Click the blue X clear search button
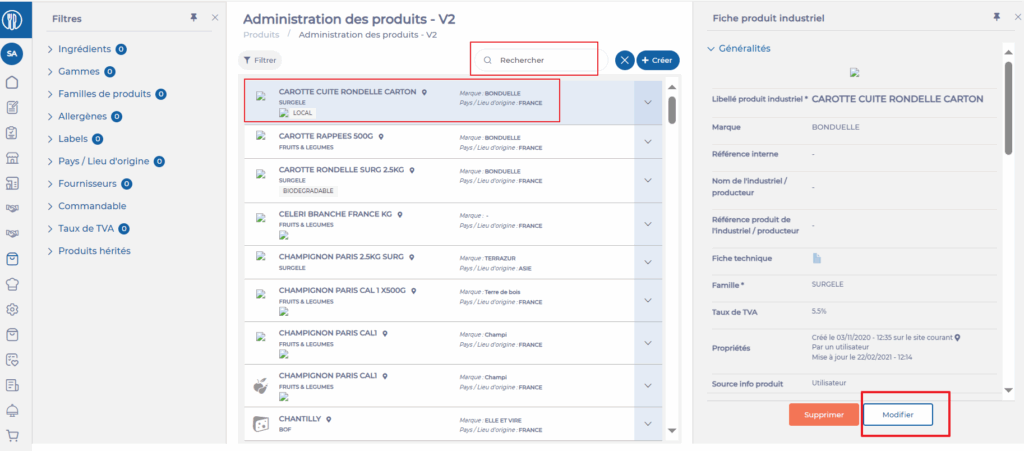1024x451 pixels. click(x=624, y=60)
